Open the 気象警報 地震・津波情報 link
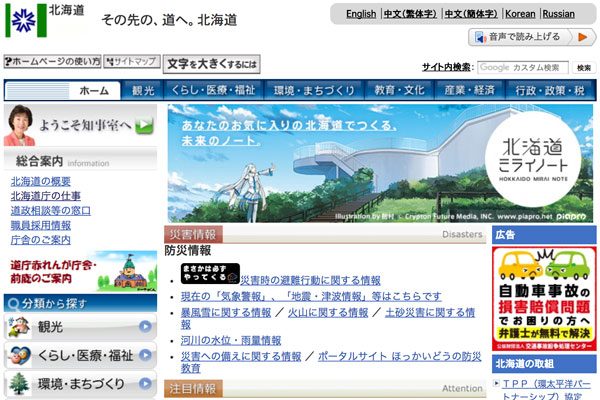 (311, 296)
